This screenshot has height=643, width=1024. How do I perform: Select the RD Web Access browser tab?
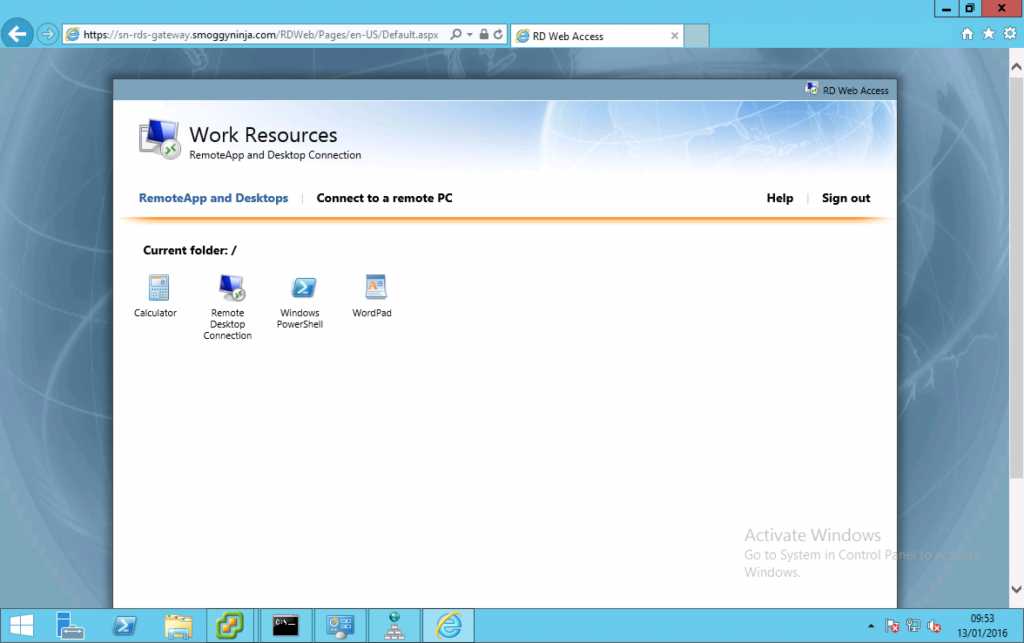point(598,36)
